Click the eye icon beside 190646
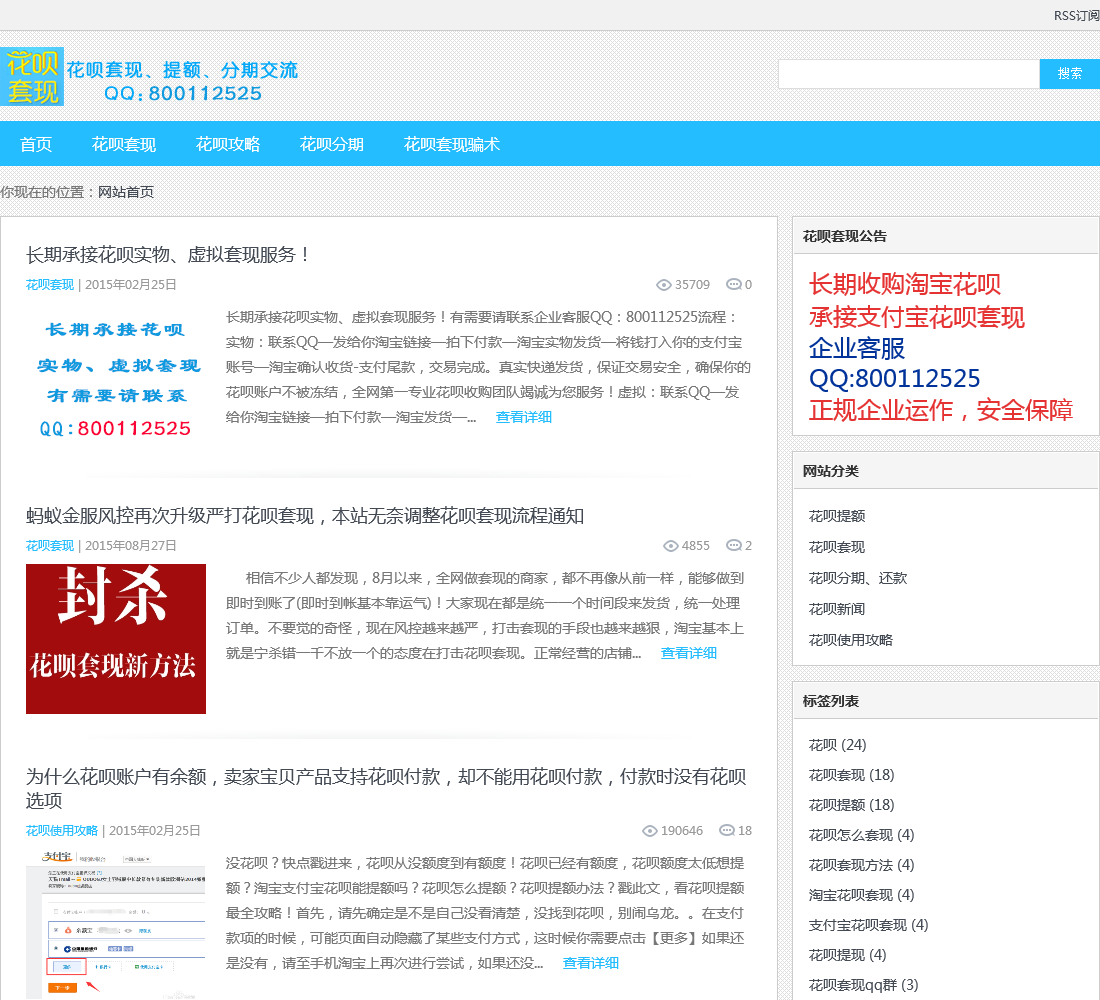The image size is (1100, 1000). (x=650, y=831)
